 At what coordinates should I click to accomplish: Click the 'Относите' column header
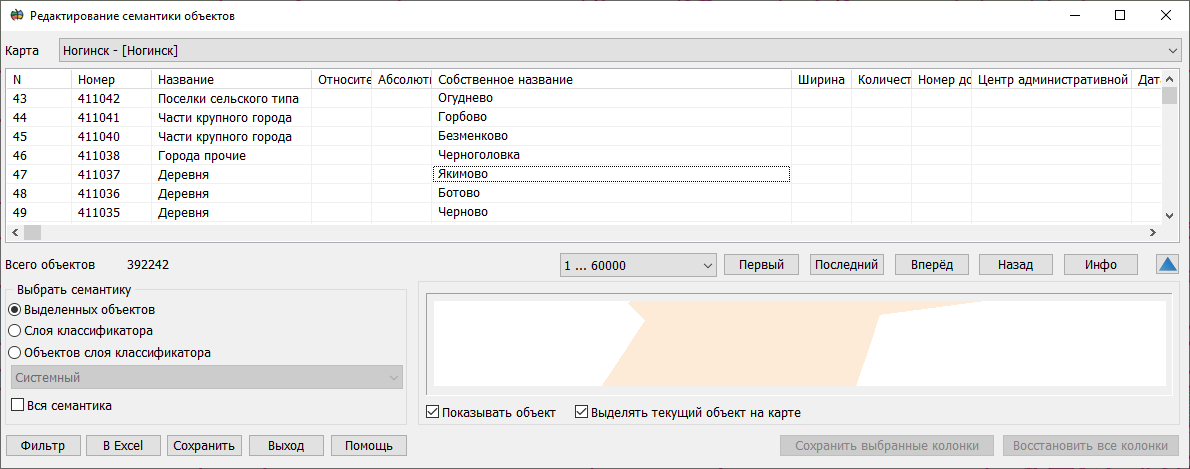(x=342, y=80)
